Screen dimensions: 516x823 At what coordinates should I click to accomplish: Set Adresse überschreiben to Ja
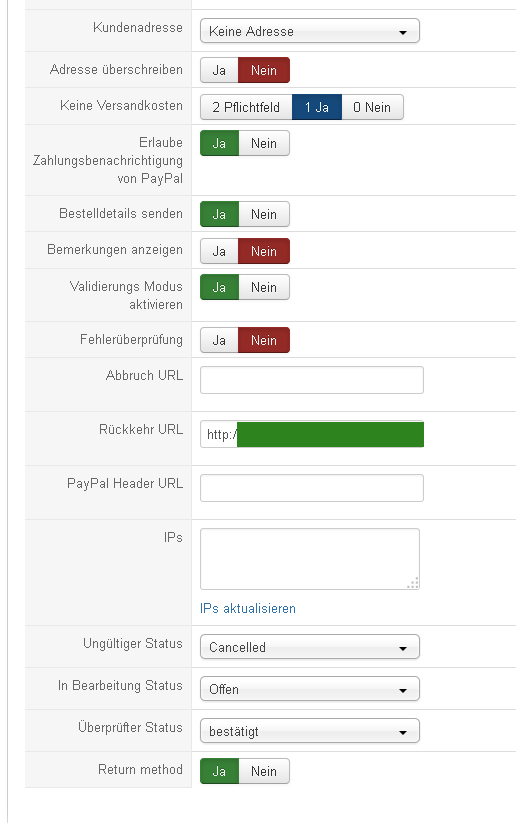point(219,70)
